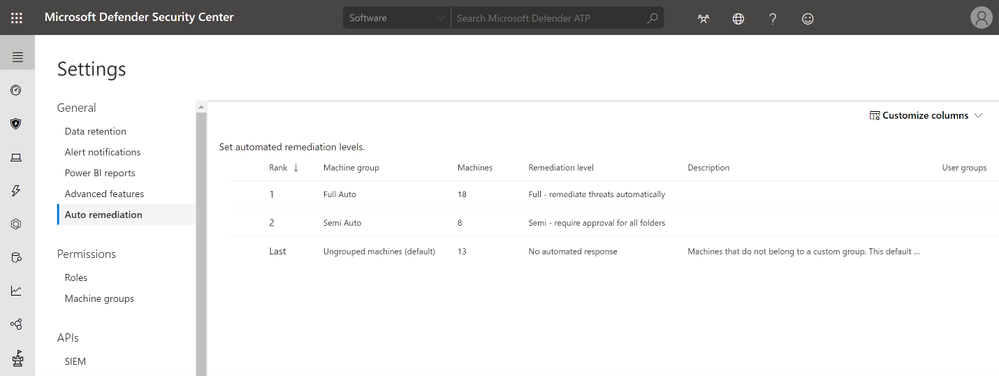
Task: Click the user account avatar
Action: pos(981,18)
